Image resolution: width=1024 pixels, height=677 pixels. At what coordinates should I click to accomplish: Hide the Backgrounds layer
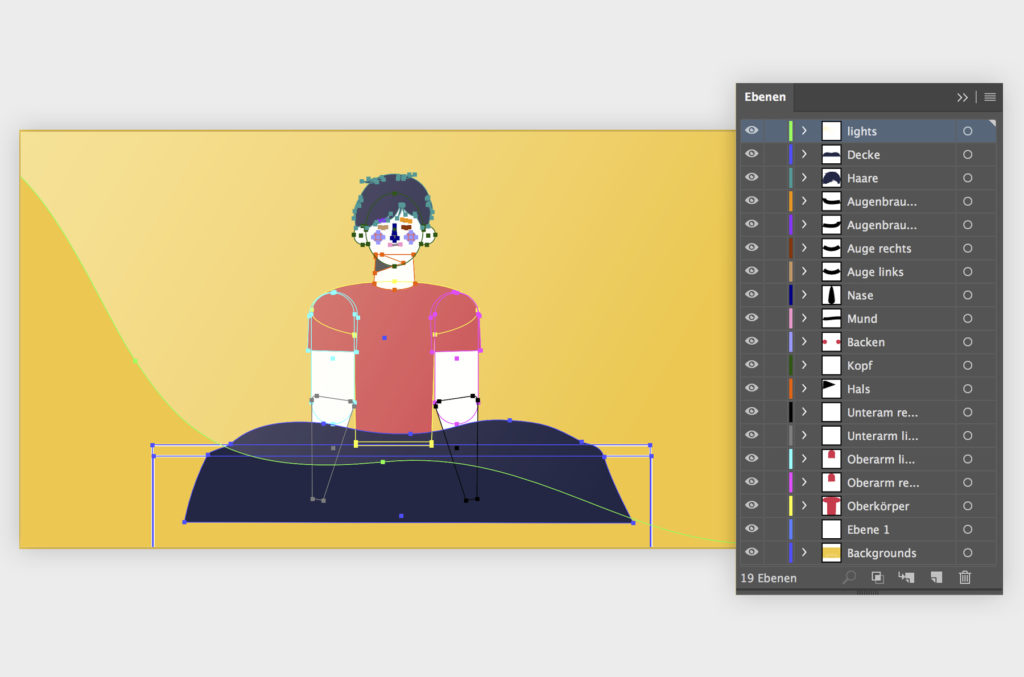[x=751, y=553]
